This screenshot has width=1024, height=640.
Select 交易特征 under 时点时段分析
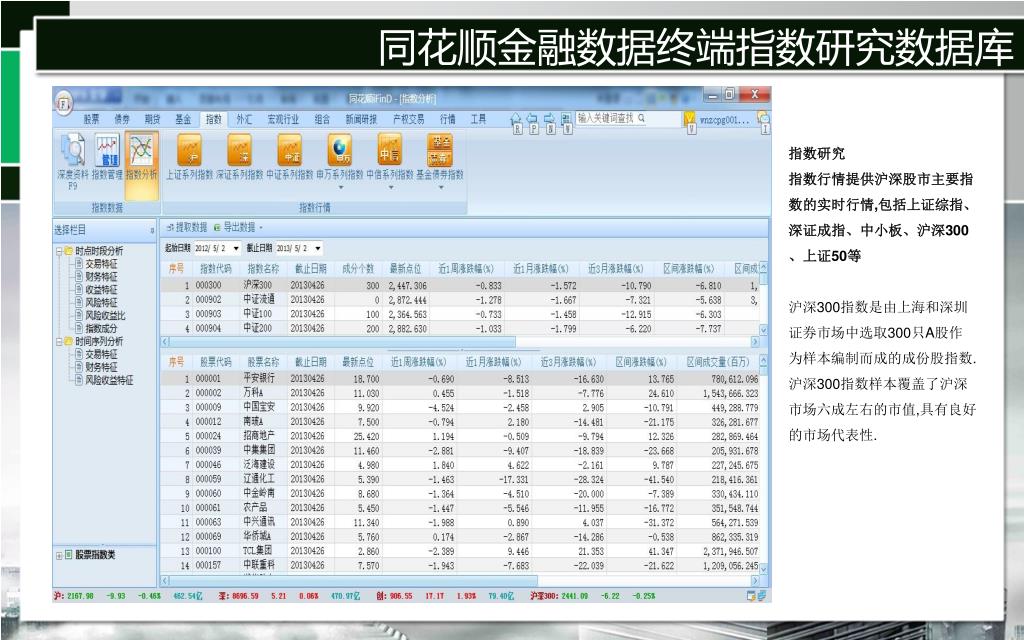[101, 264]
